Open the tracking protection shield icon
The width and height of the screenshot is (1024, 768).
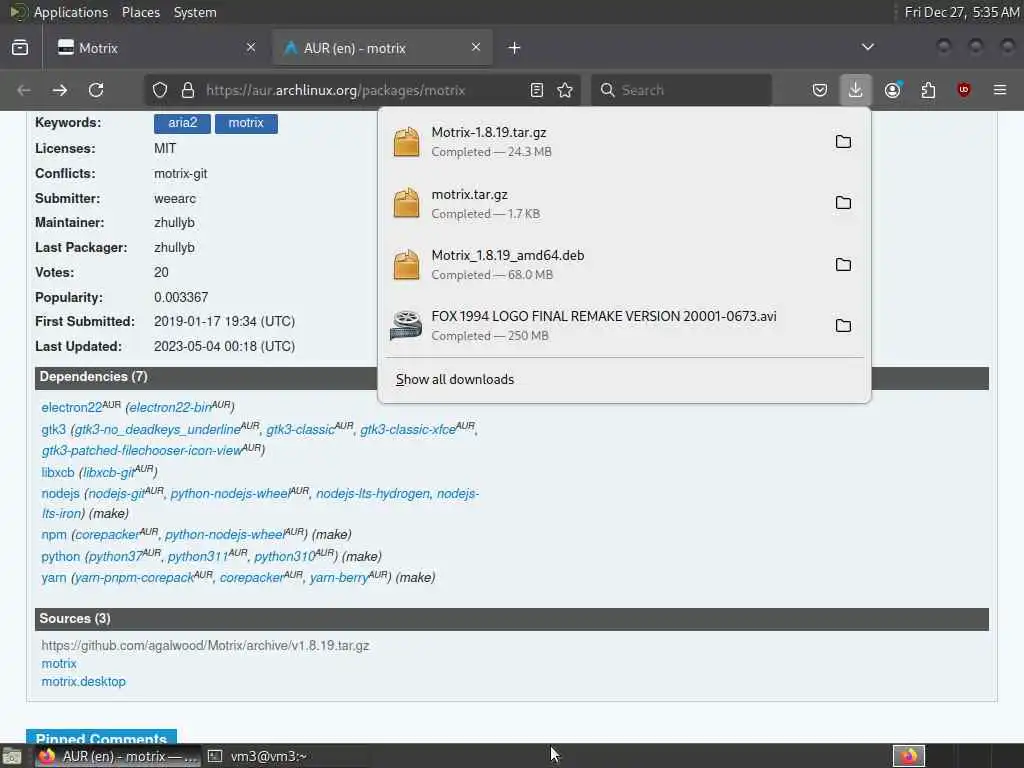click(160, 90)
